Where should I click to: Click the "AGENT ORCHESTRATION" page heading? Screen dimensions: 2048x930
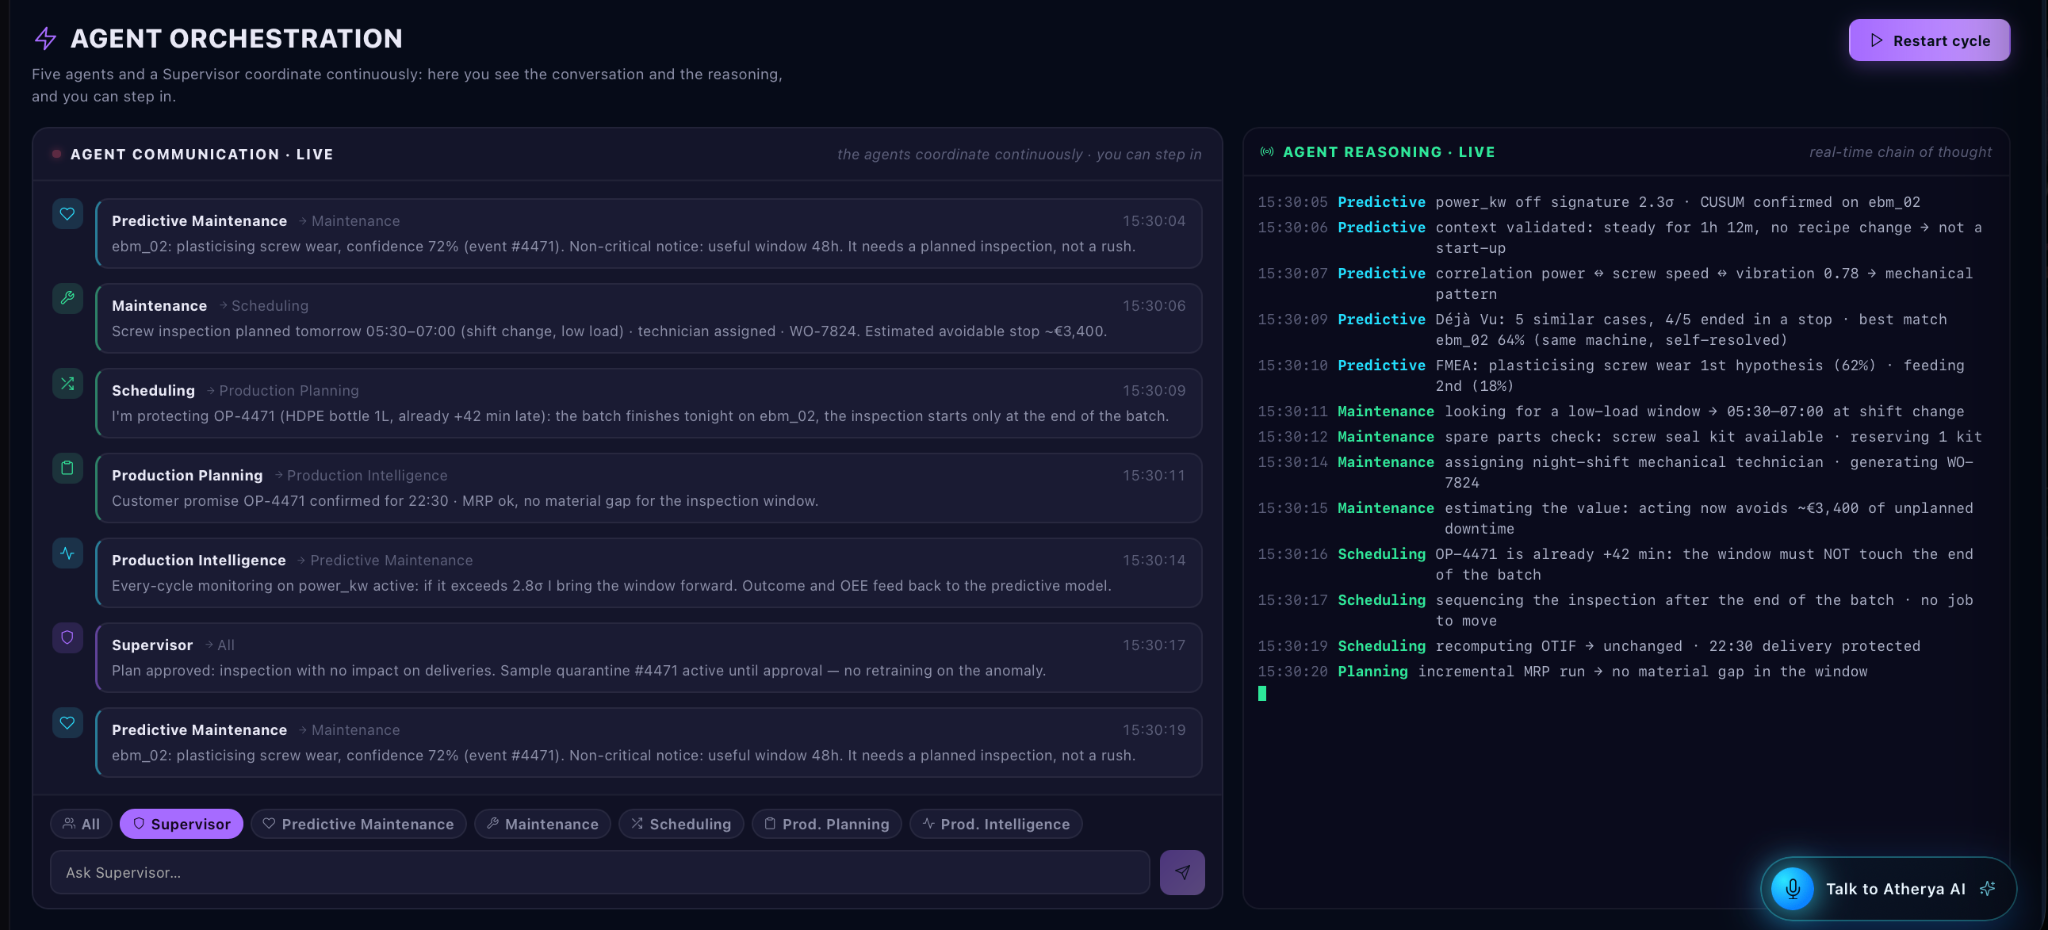tap(236, 39)
